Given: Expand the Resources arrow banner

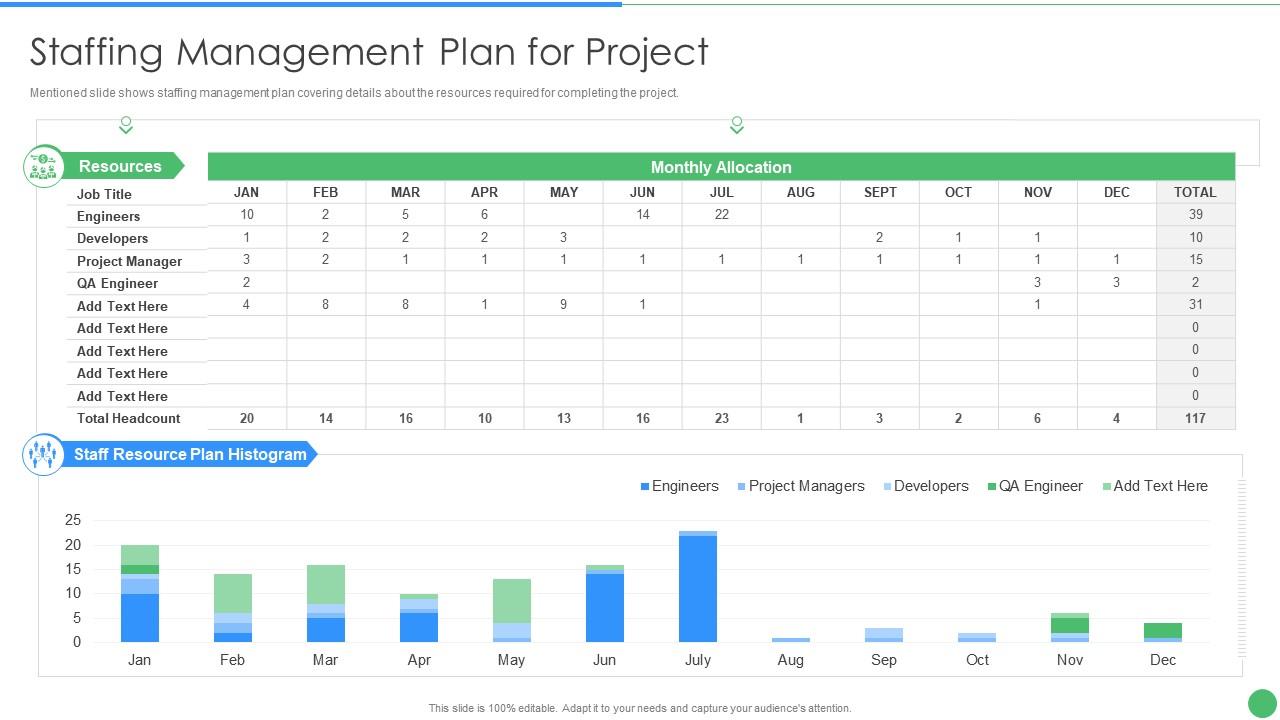Looking at the screenshot, I should [121, 165].
